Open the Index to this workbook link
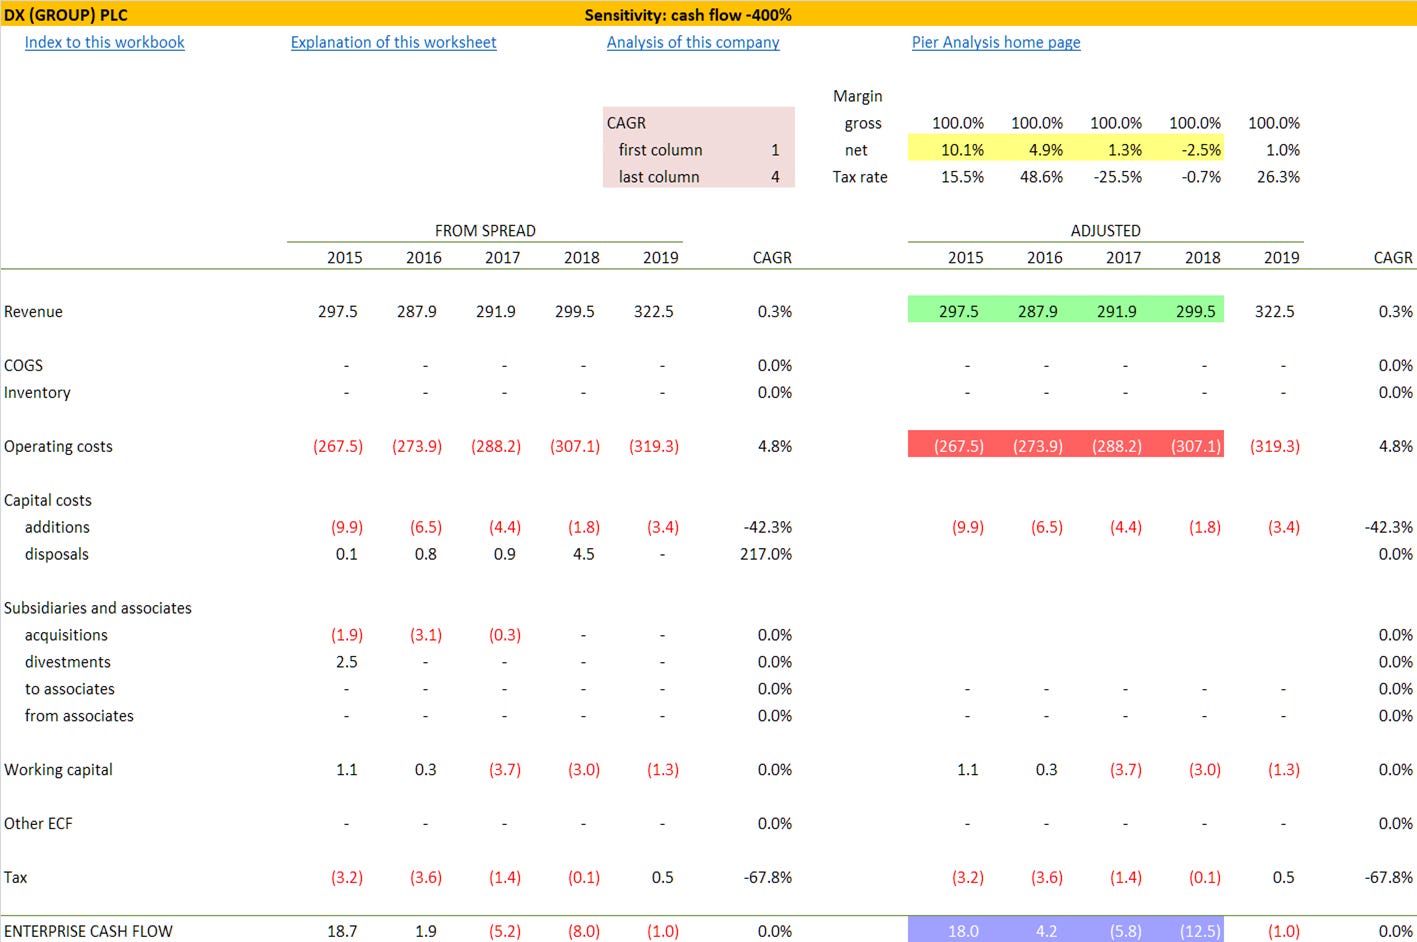The image size is (1417, 942). tap(104, 42)
